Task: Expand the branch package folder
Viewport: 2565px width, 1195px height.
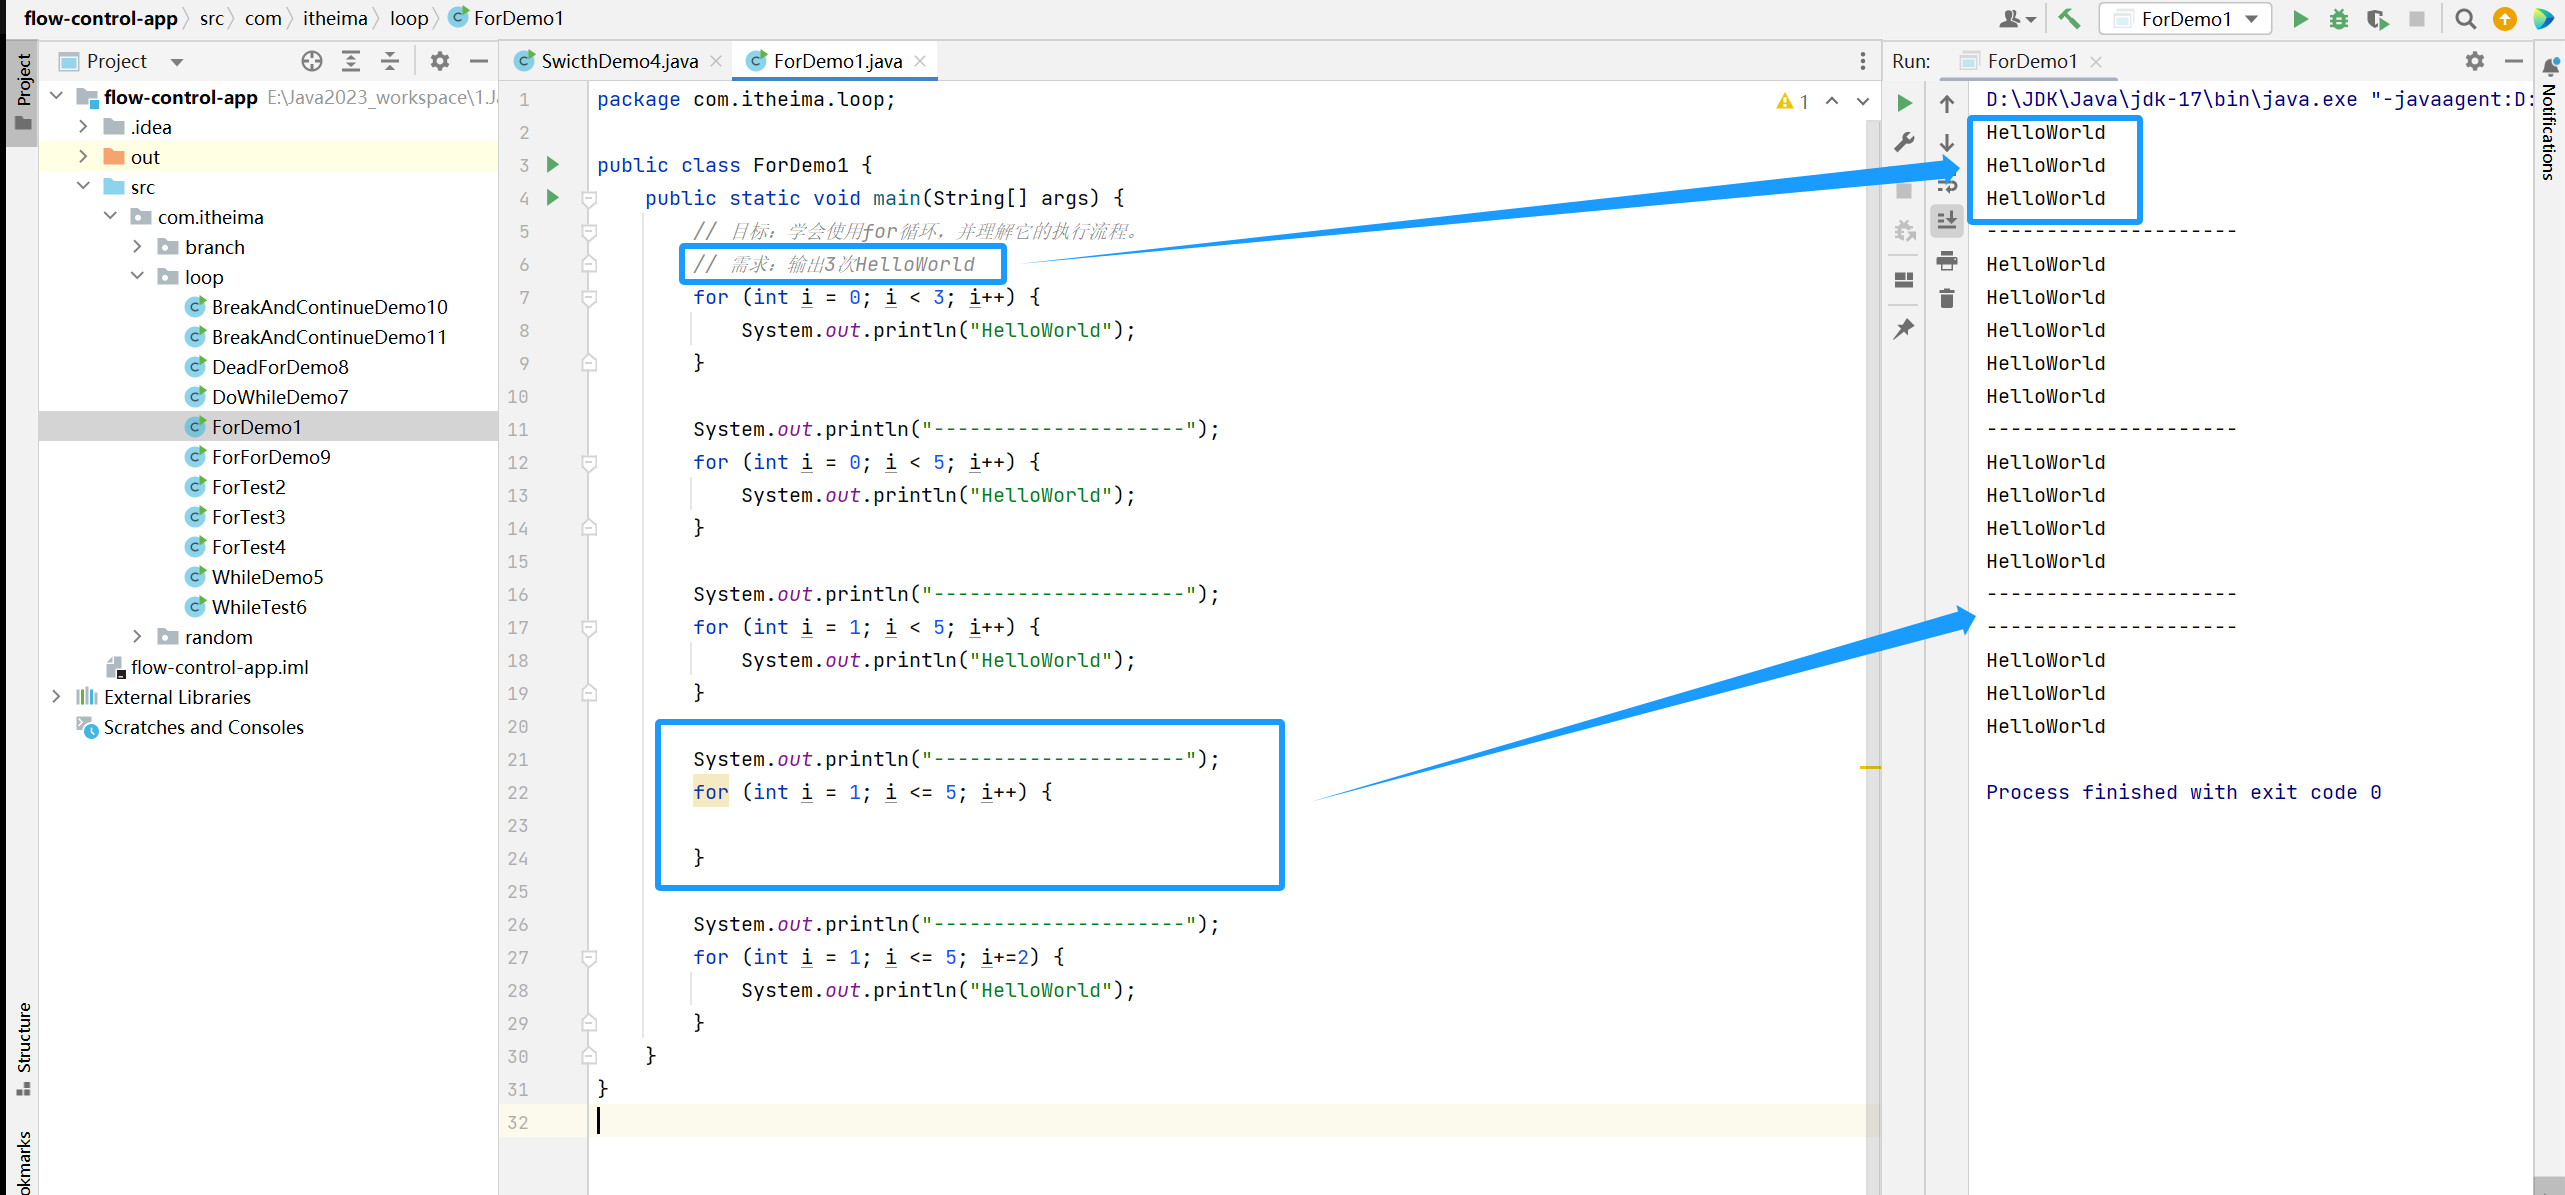Action: [137, 247]
